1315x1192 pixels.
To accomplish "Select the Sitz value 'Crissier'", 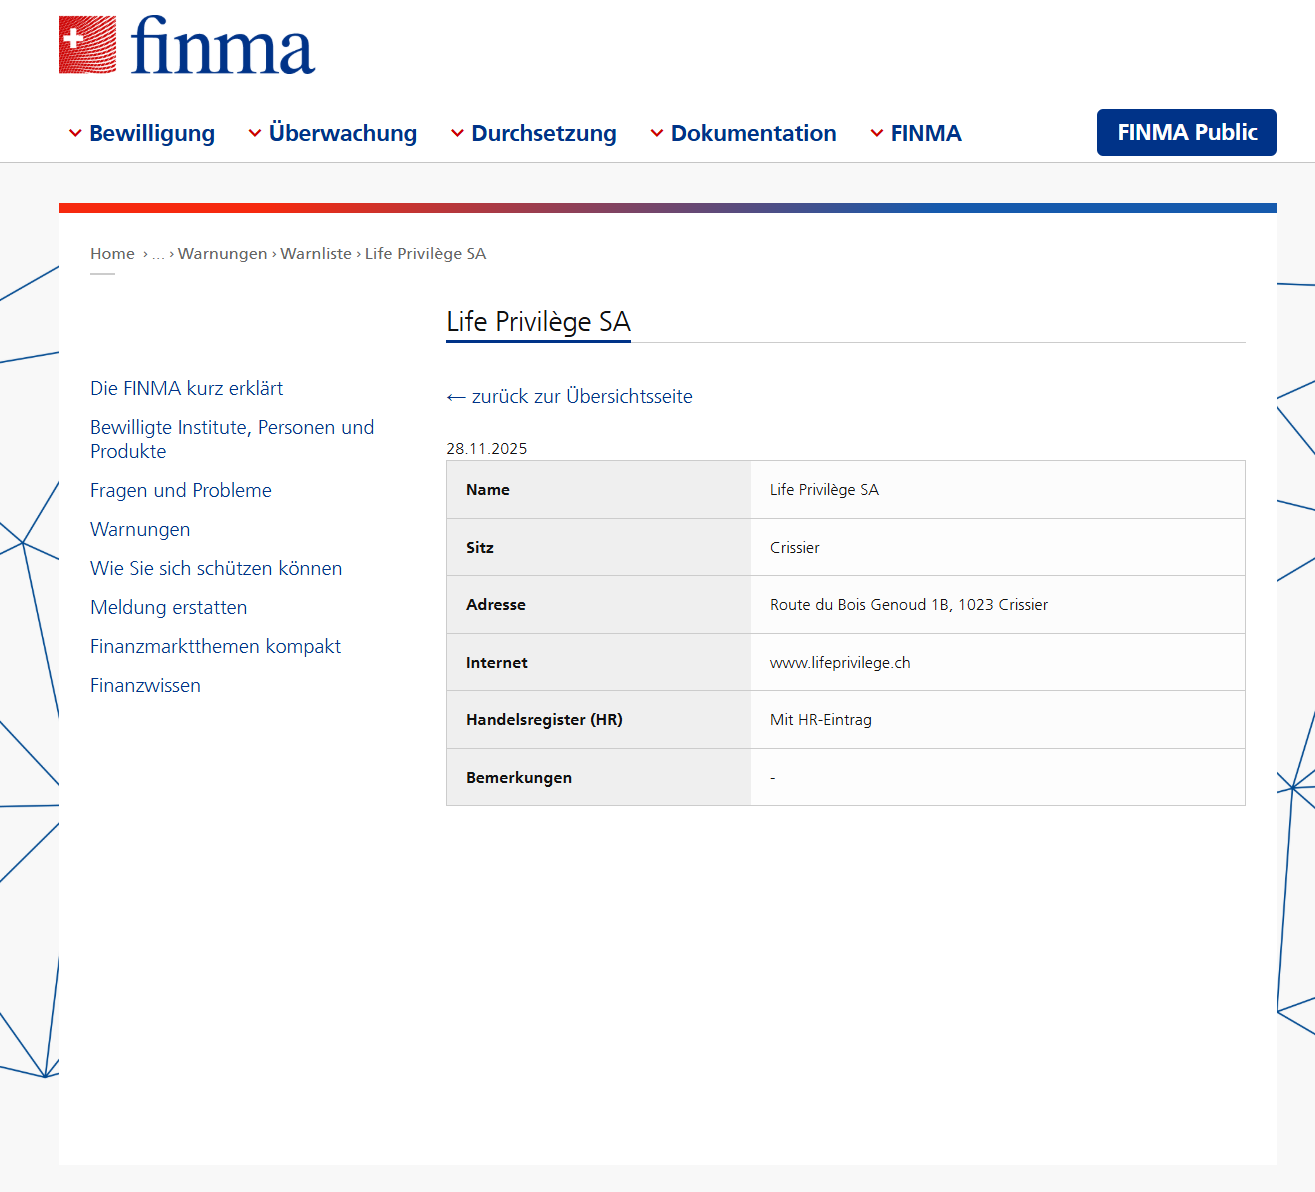I will 795,548.
